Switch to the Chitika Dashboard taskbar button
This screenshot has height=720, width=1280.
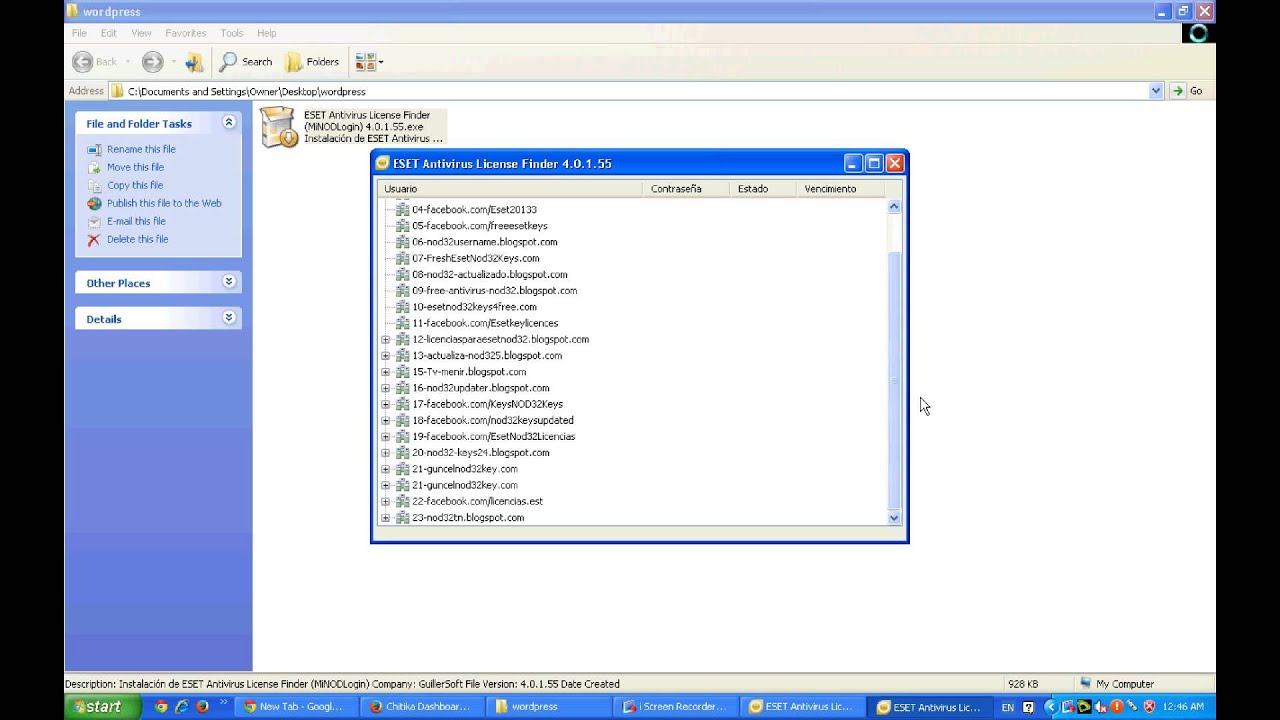pos(420,706)
